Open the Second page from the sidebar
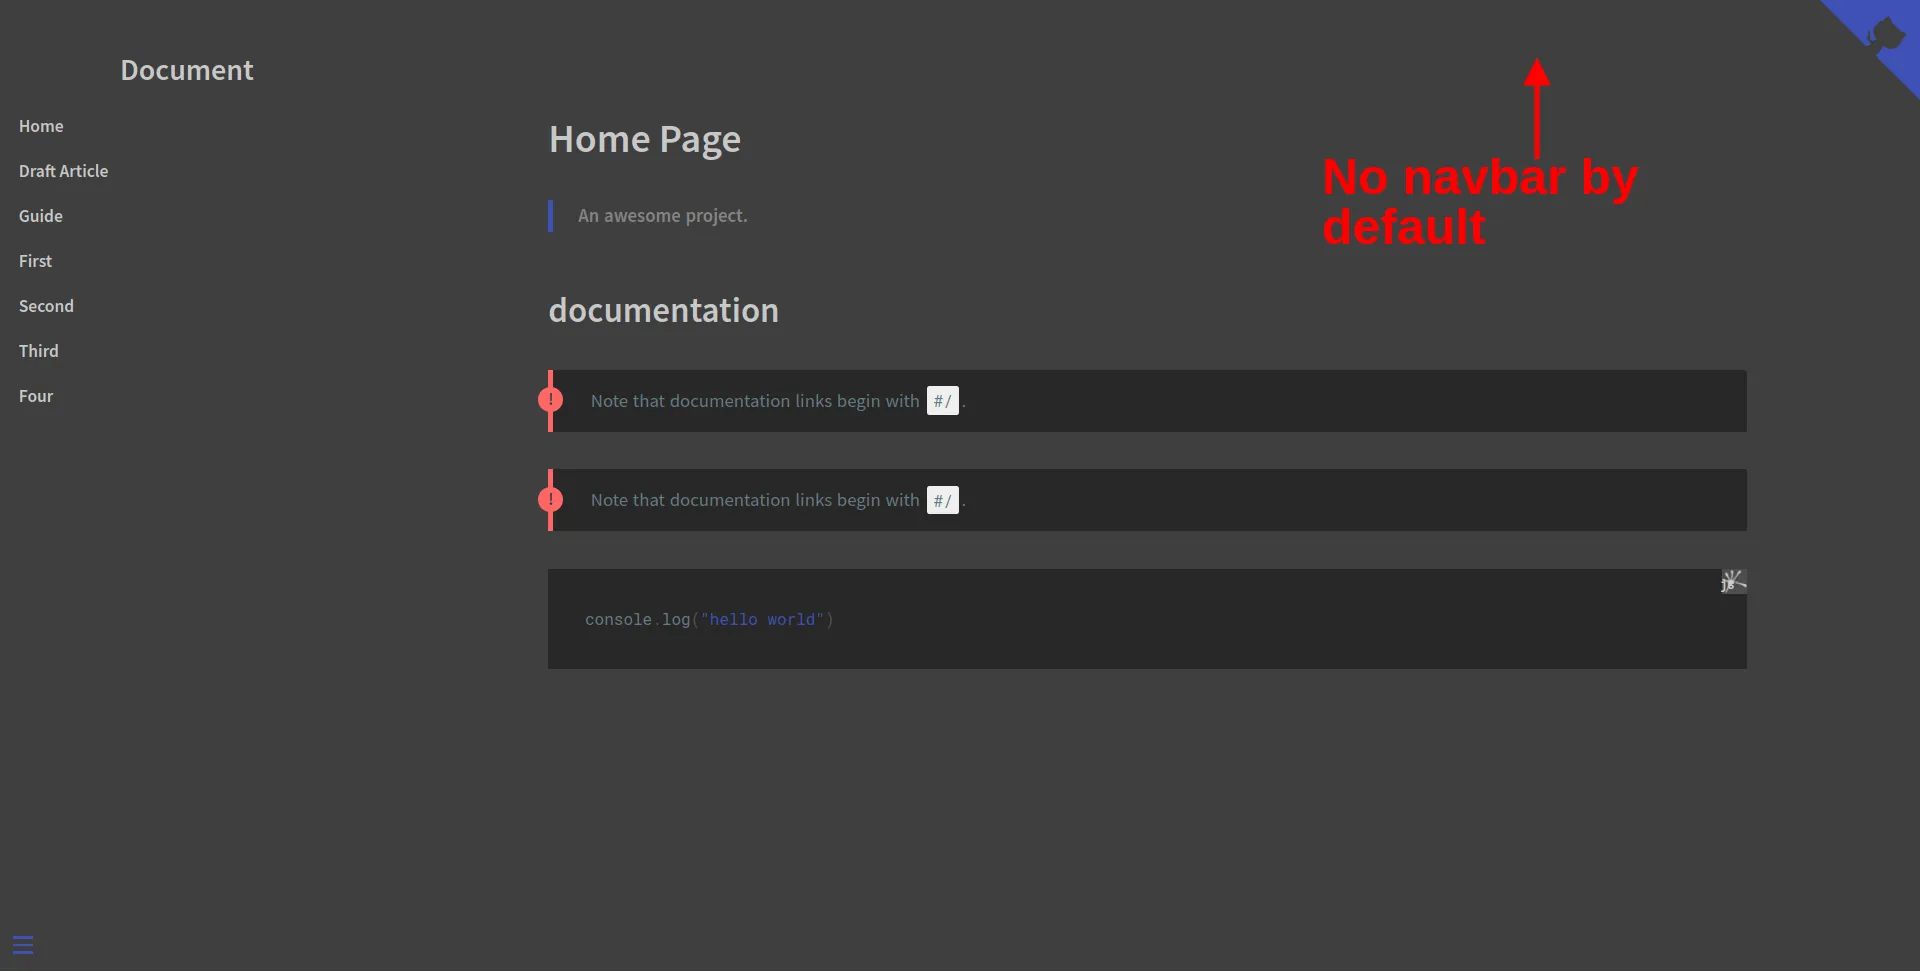Viewport: 1920px width, 972px height. click(46, 306)
